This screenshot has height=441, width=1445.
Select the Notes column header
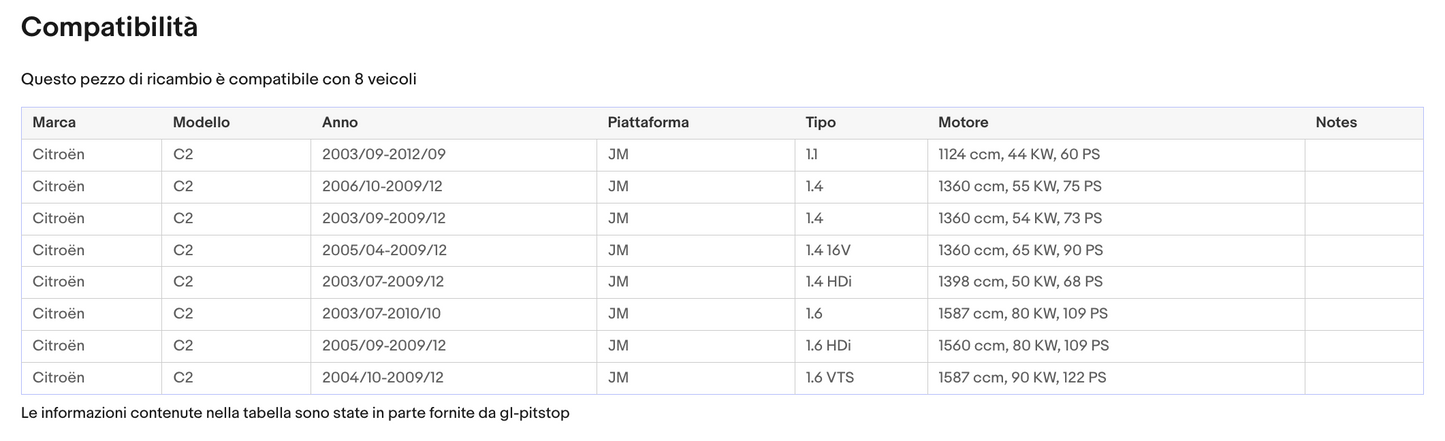click(1336, 122)
